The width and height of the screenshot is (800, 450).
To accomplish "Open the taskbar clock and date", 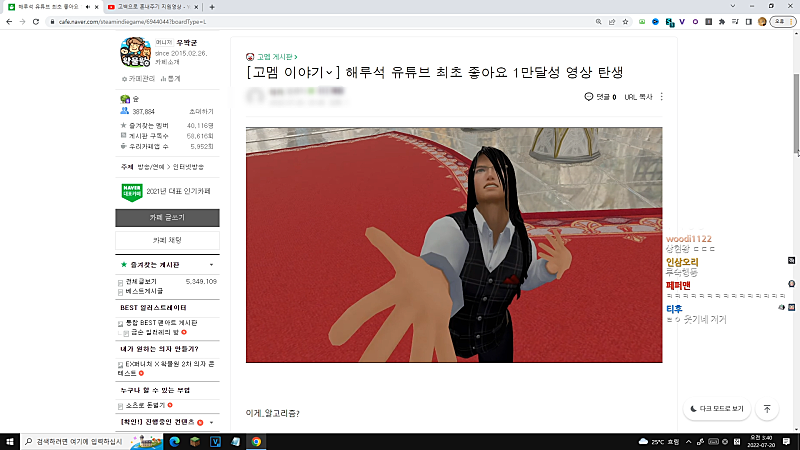I will pos(761,442).
